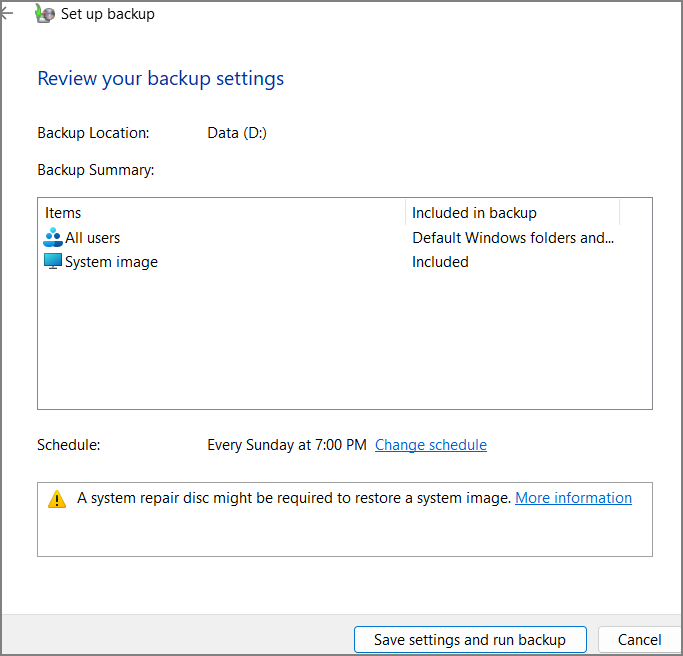
Task: Click the Every Sunday at 7:00 PM text
Action: tap(286, 445)
